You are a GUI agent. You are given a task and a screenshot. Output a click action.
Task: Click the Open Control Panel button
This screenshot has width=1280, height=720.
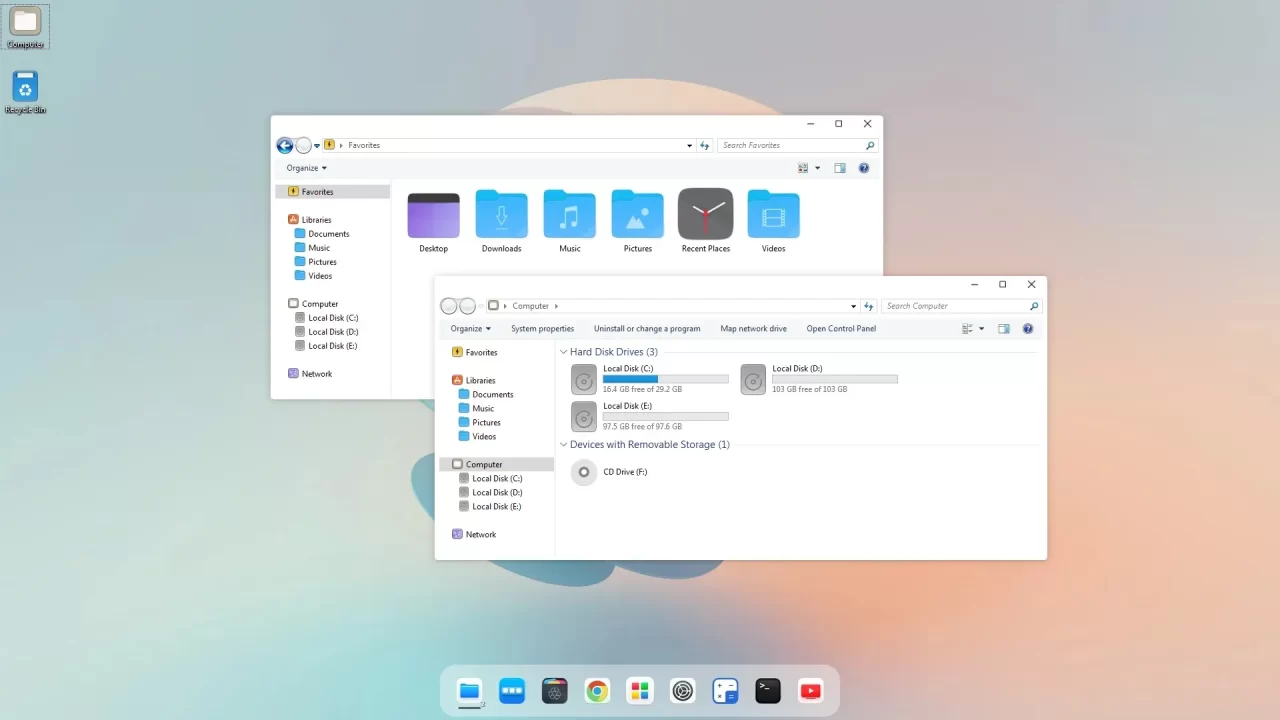click(841, 329)
